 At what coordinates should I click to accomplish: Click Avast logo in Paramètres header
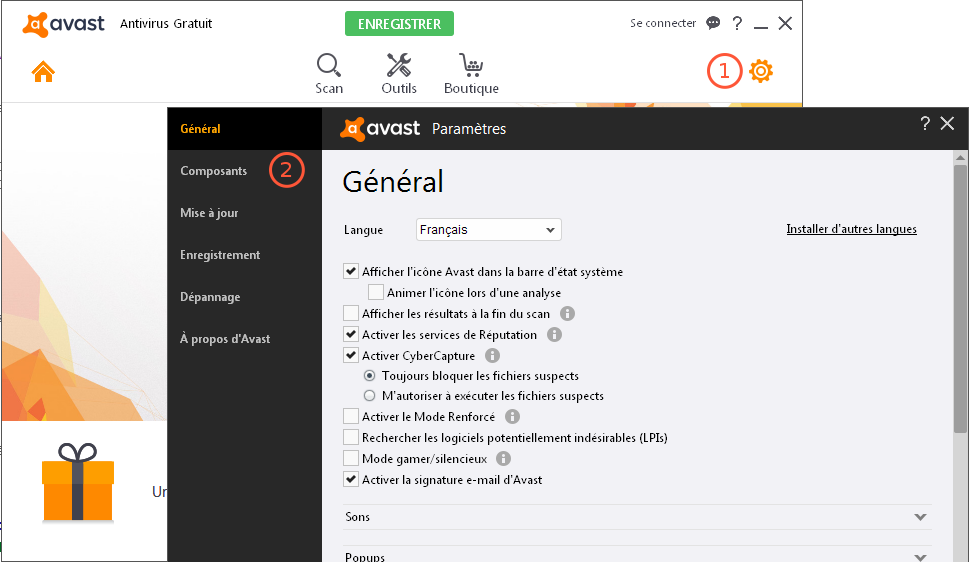tap(380, 129)
